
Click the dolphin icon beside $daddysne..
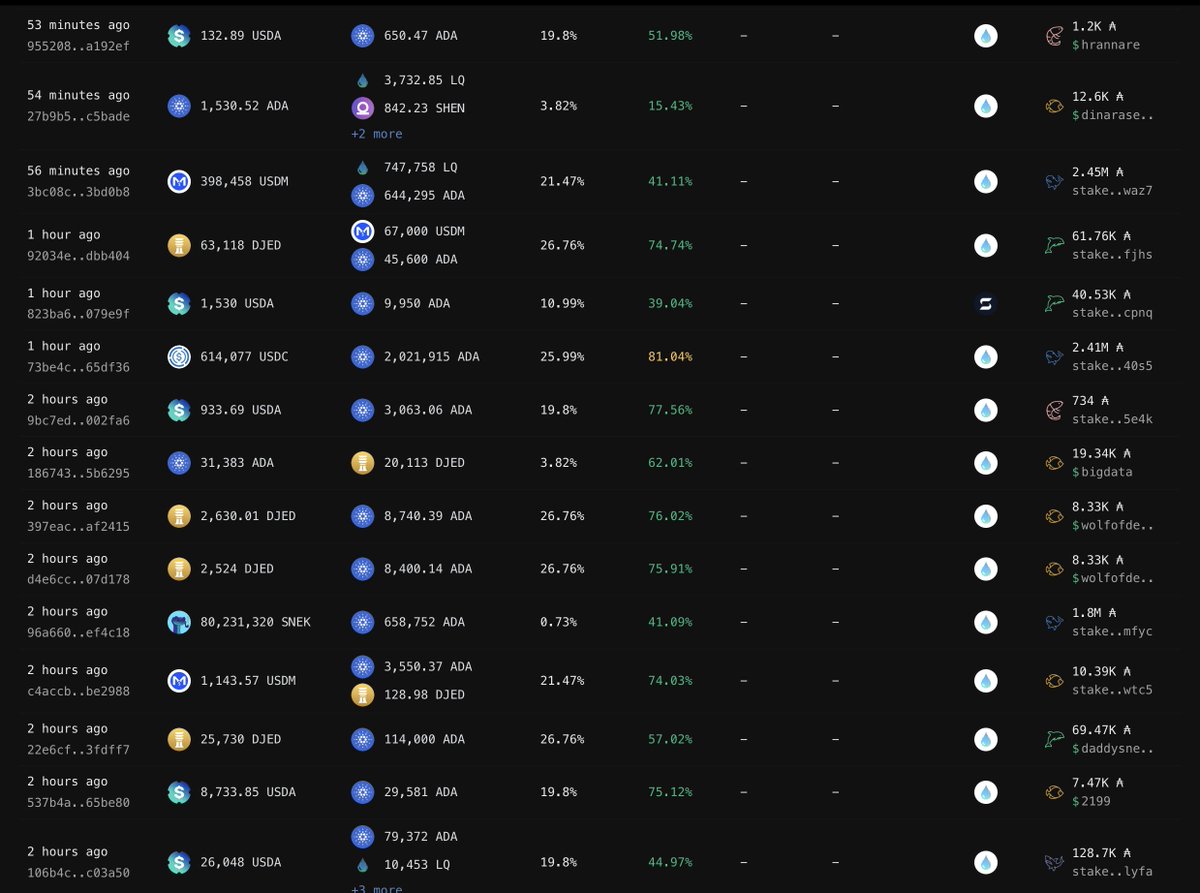pos(1054,739)
